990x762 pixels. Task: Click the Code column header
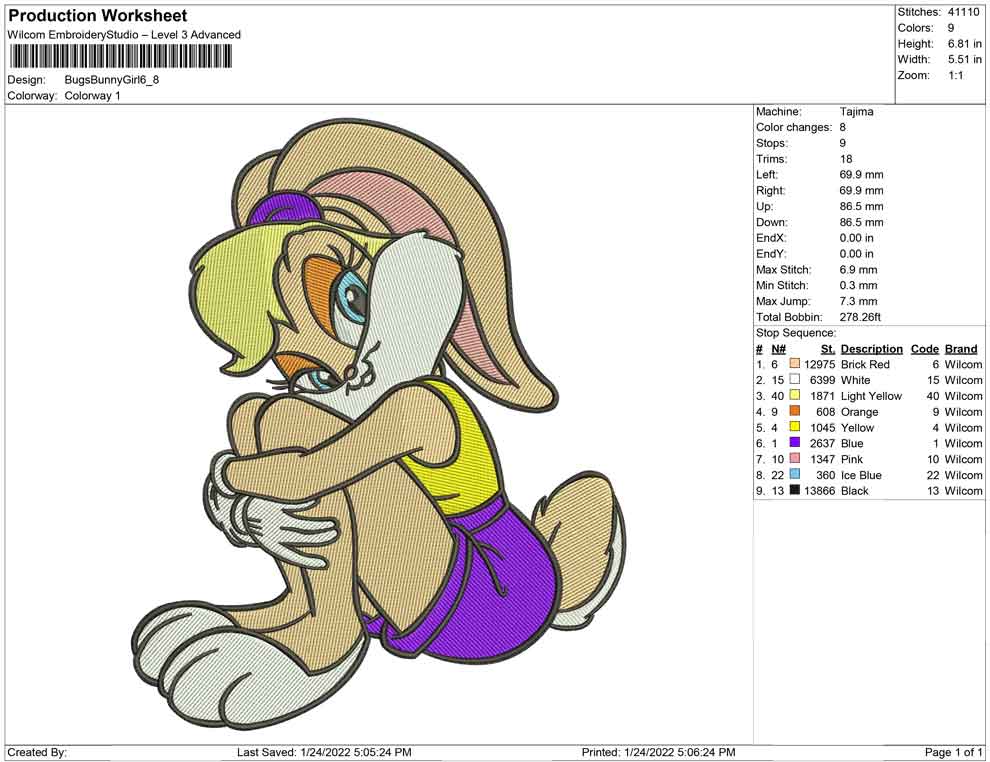tap(924, 349)
